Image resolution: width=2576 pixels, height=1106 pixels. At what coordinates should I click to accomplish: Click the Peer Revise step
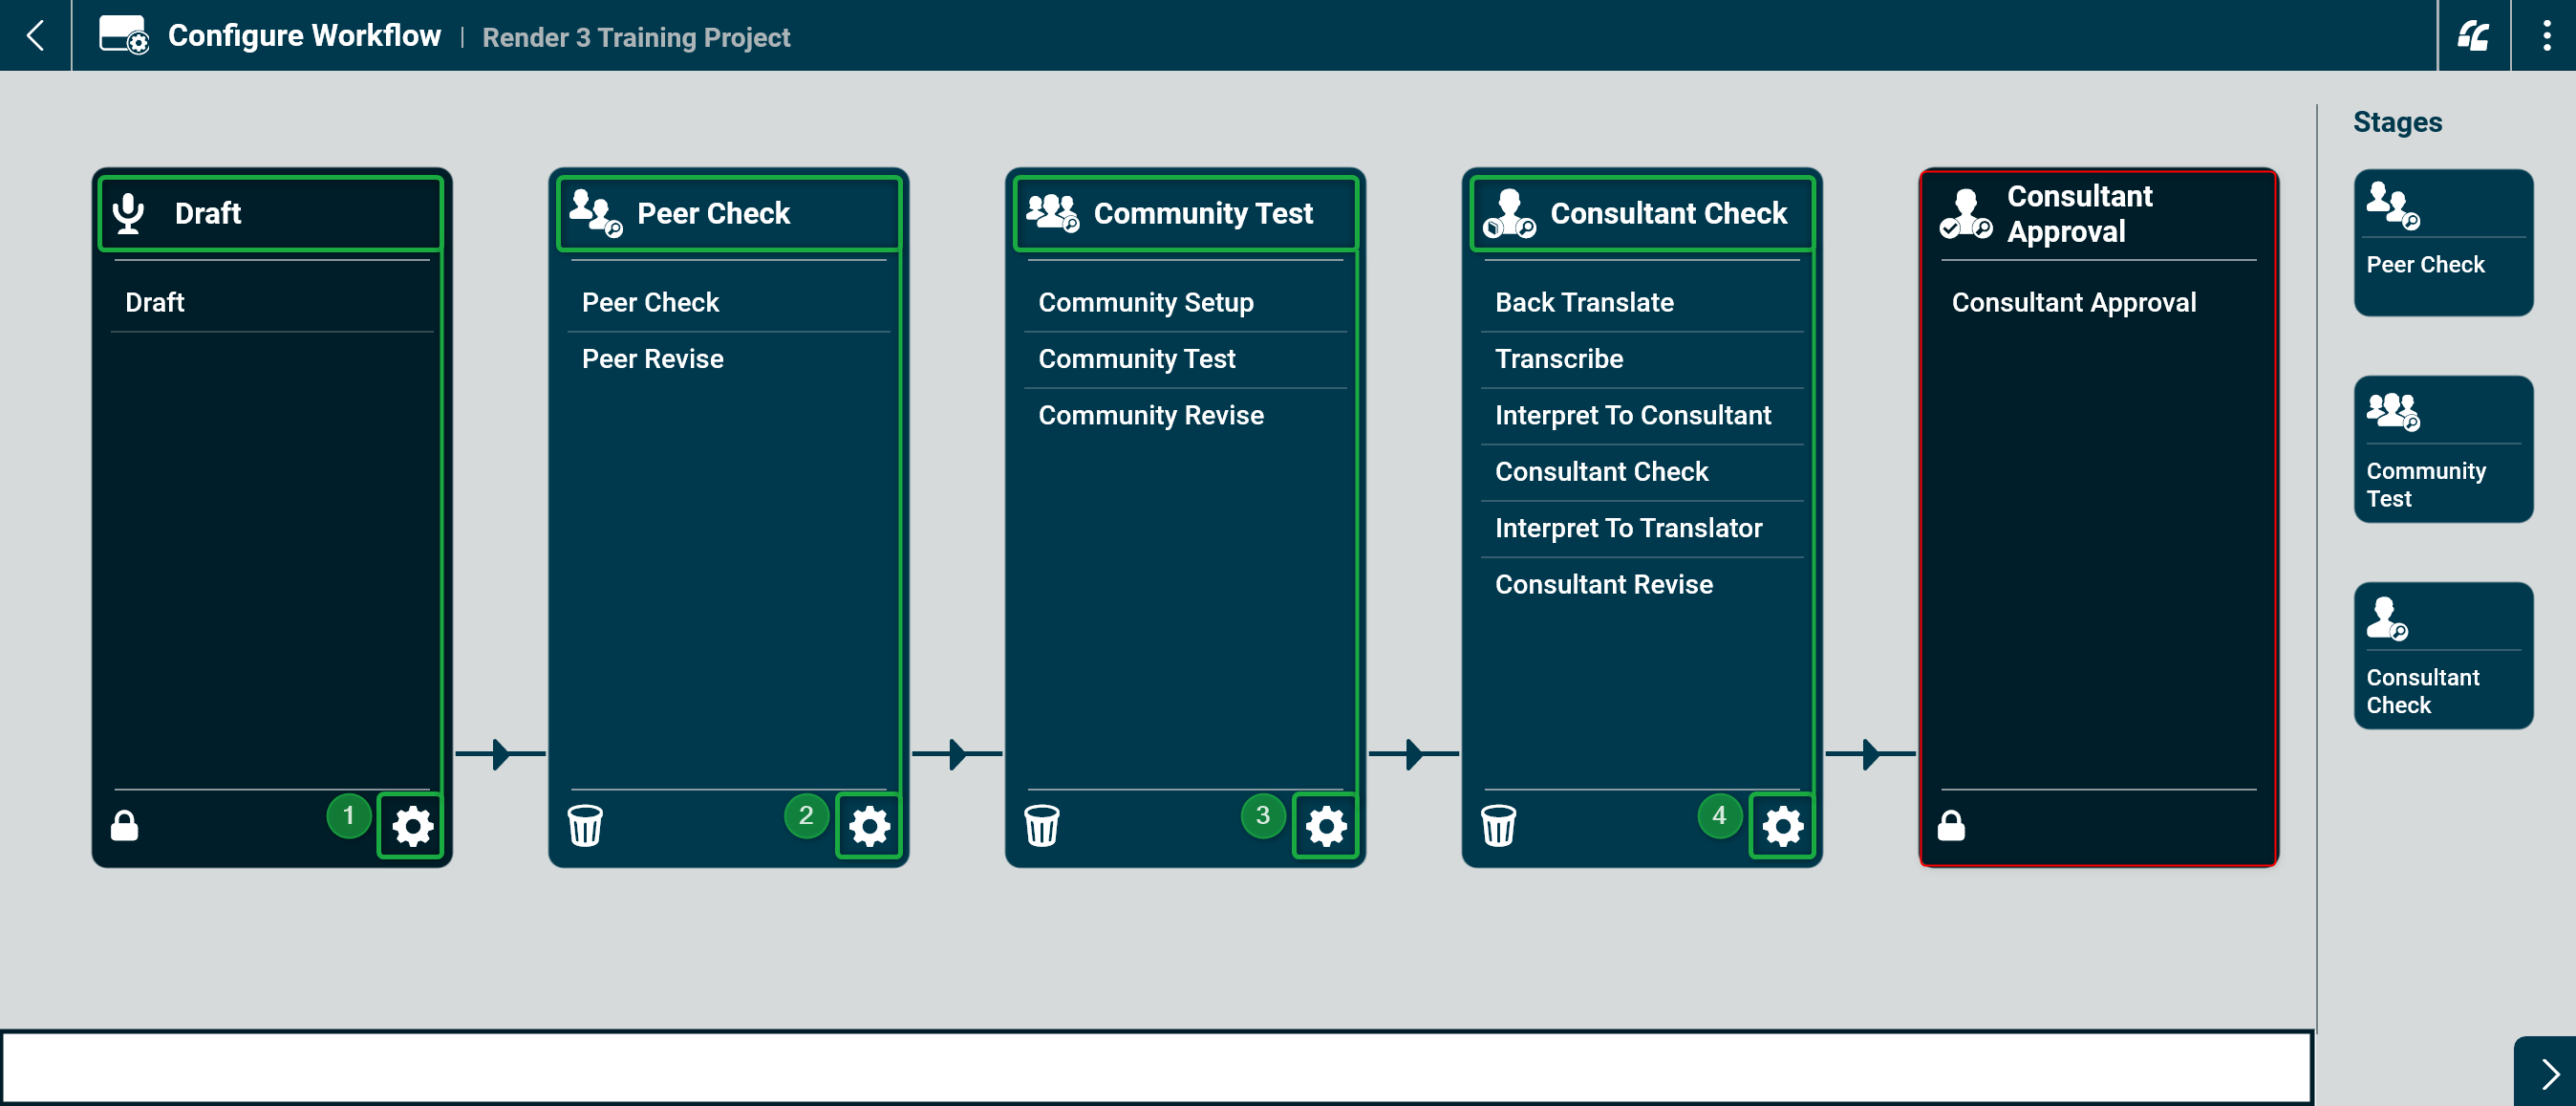click(652, 359)
